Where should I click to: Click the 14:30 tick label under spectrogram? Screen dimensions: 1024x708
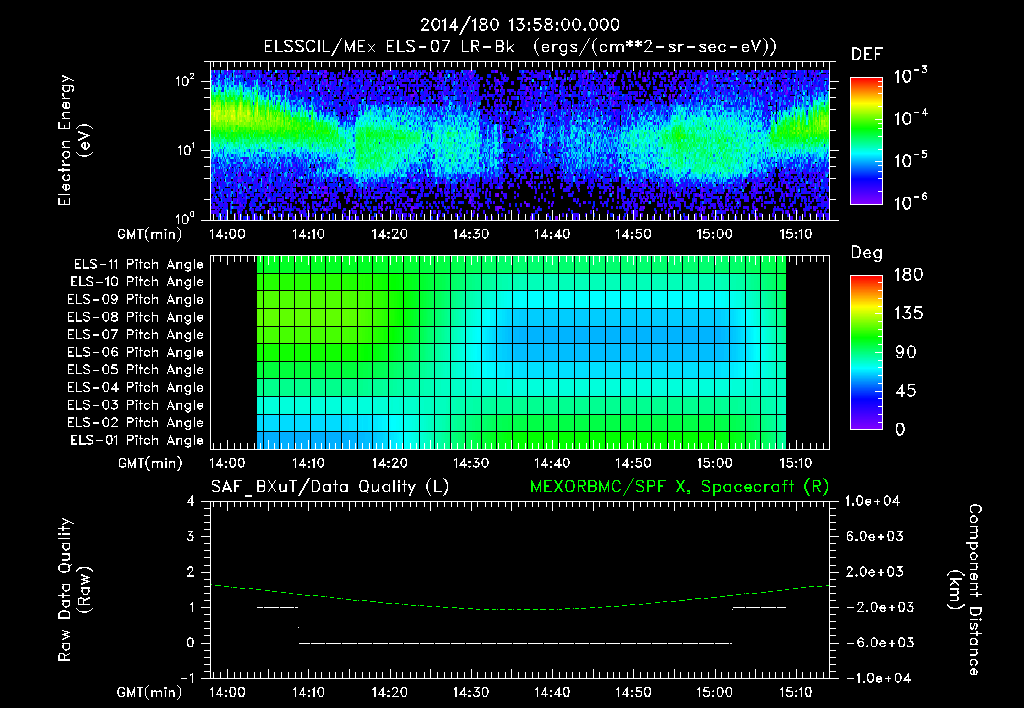[470, 234]
